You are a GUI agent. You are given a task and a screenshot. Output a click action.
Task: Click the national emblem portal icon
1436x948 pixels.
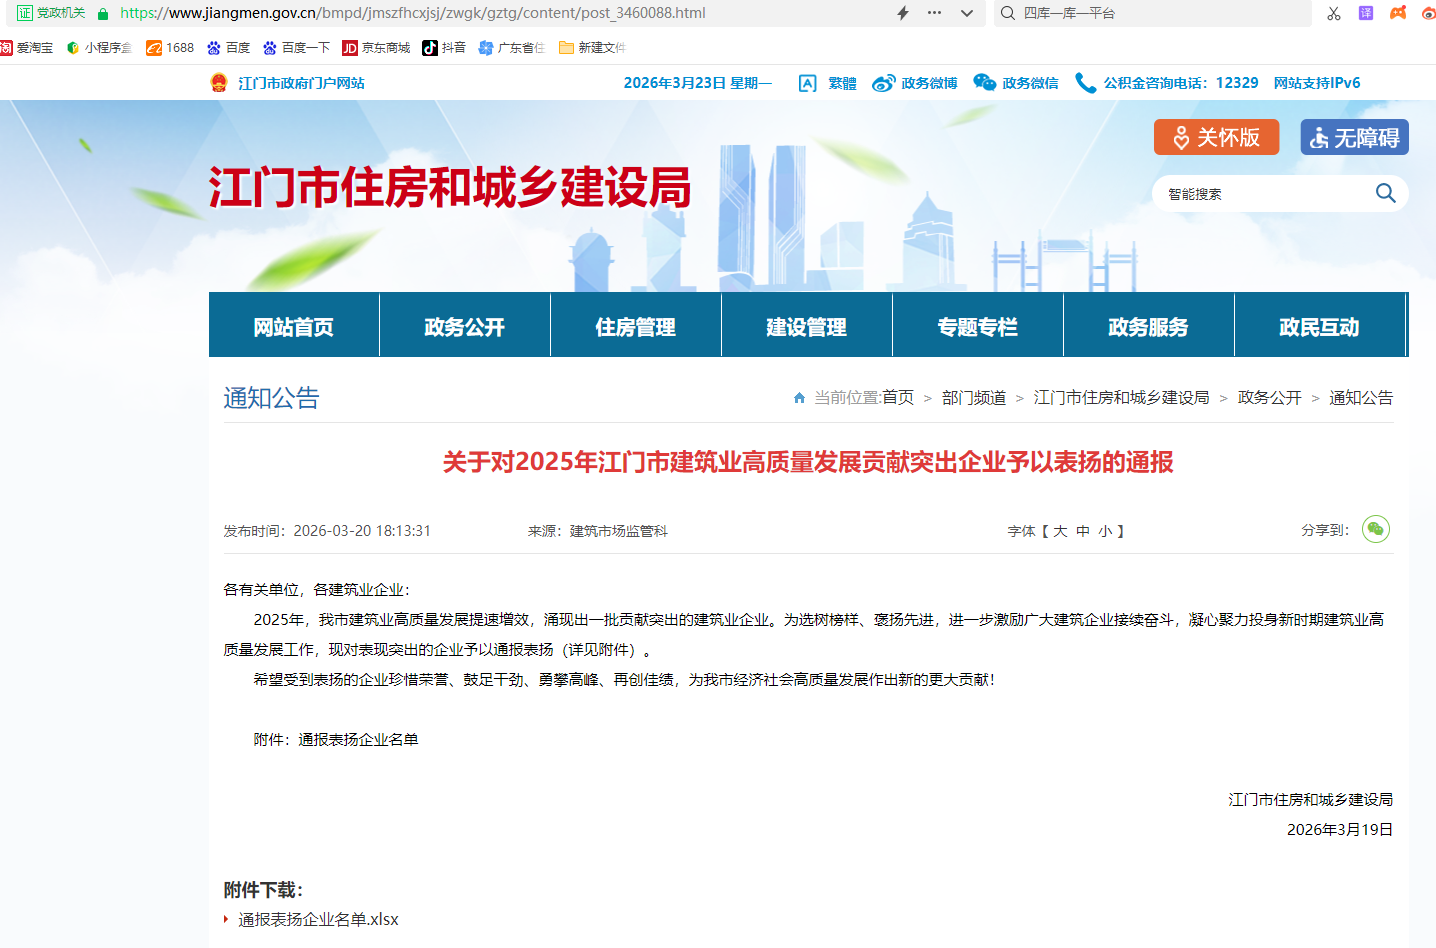[x=219, y=83]
